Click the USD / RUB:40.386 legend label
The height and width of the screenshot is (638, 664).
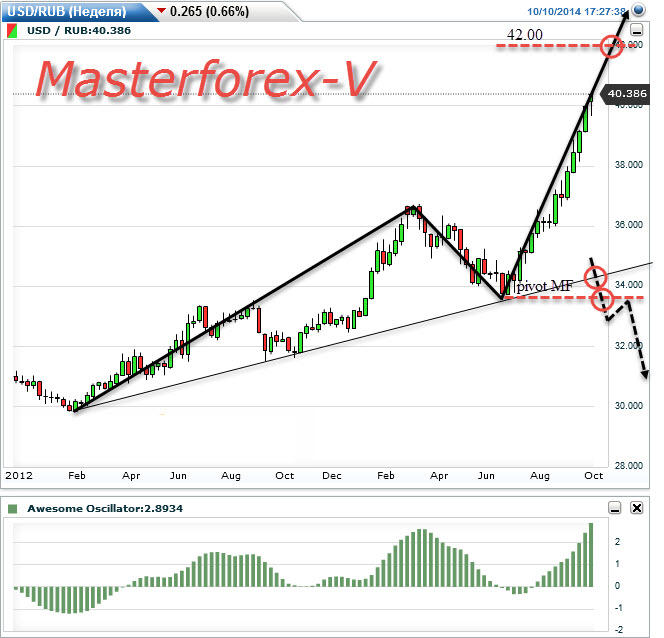pos(79,31)
